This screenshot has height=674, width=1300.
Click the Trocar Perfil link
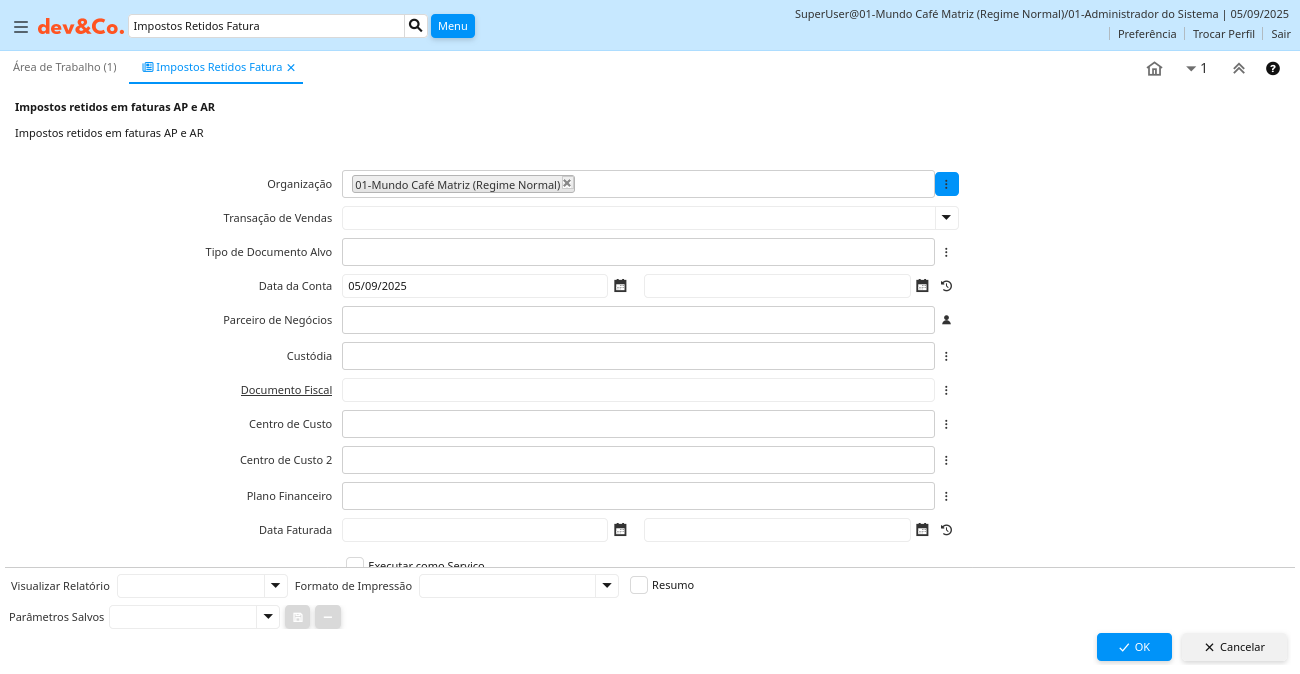[1223, 34]
